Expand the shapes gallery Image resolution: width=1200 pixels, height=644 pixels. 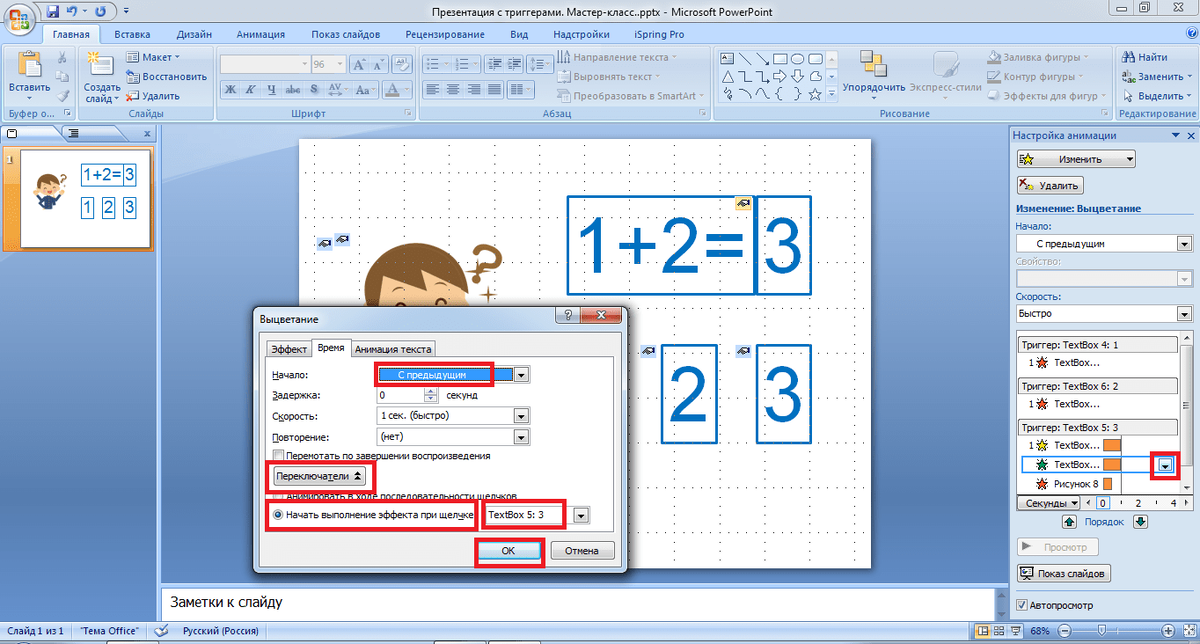coord(832,94)
